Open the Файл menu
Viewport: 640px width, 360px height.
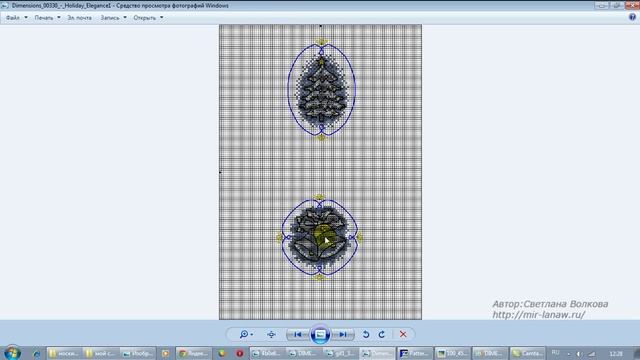click(17, 18)
